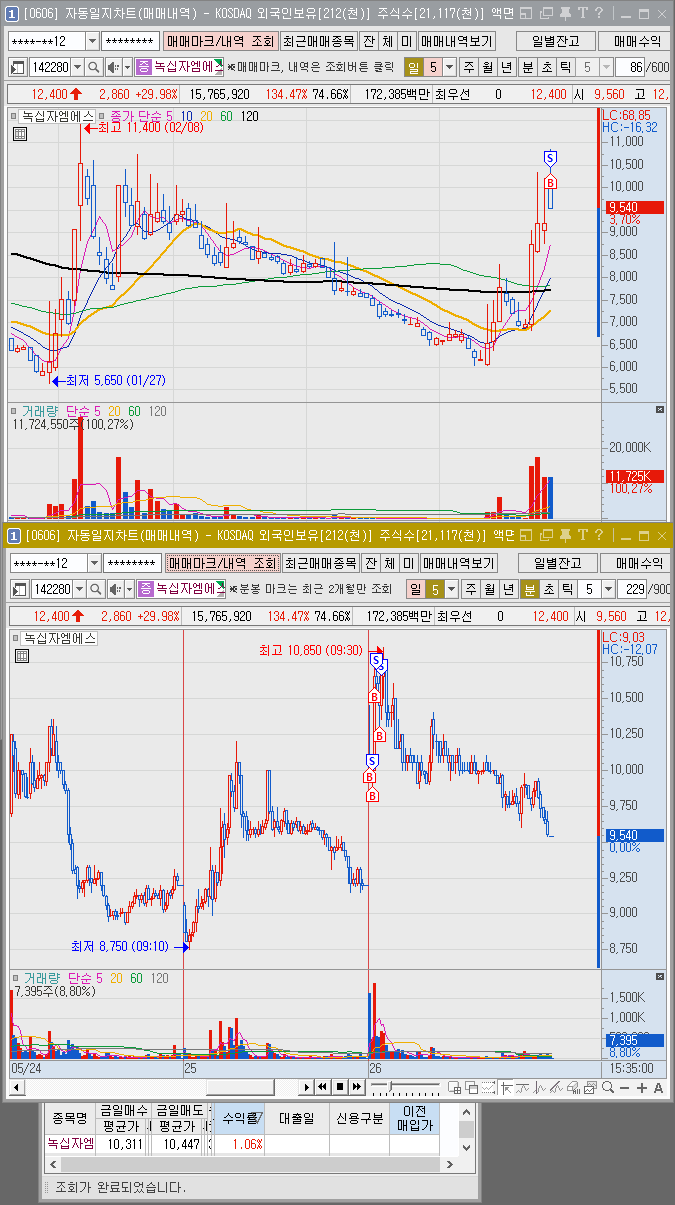Open stock code 142280 dropdown in upper window

click(78, 67)
